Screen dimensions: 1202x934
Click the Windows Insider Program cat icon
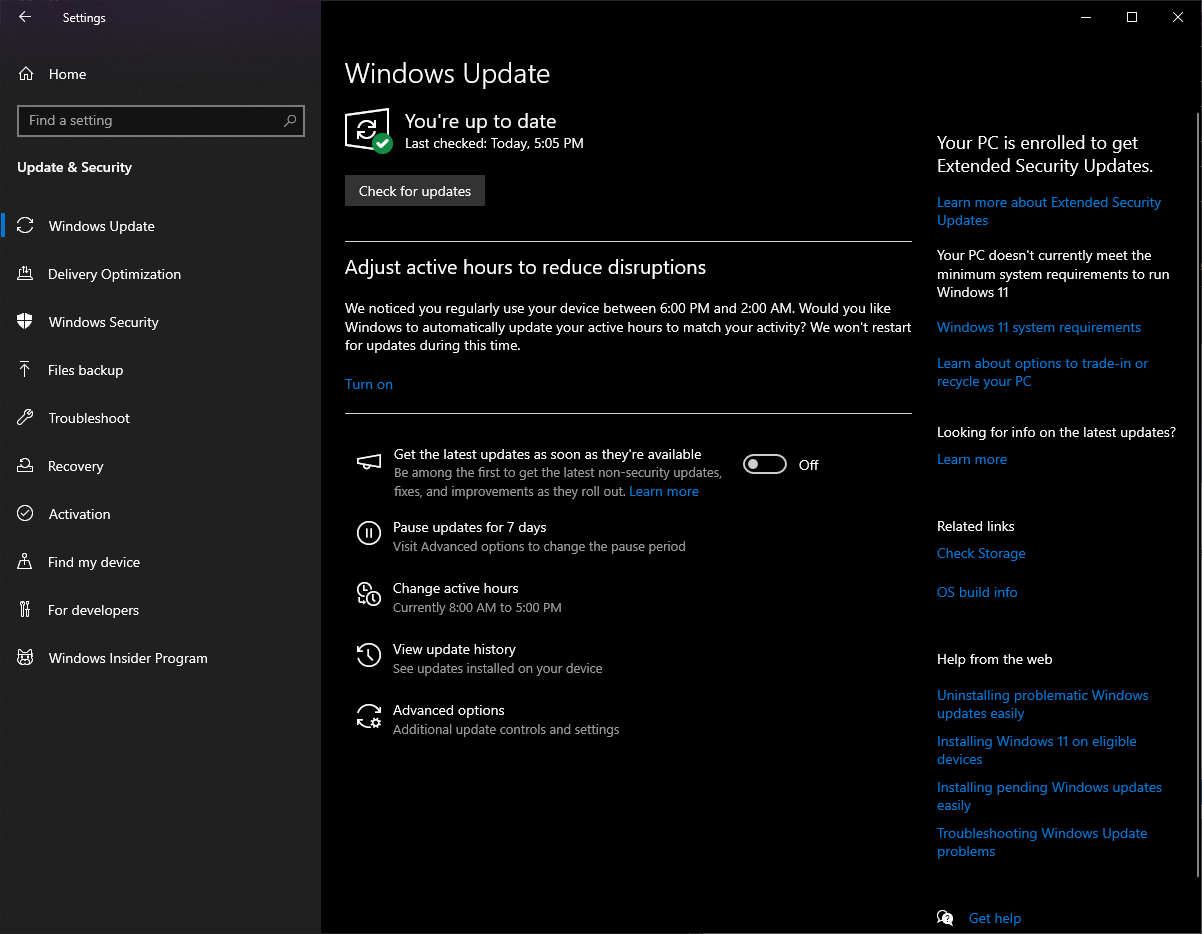click(x=26, y=658)
